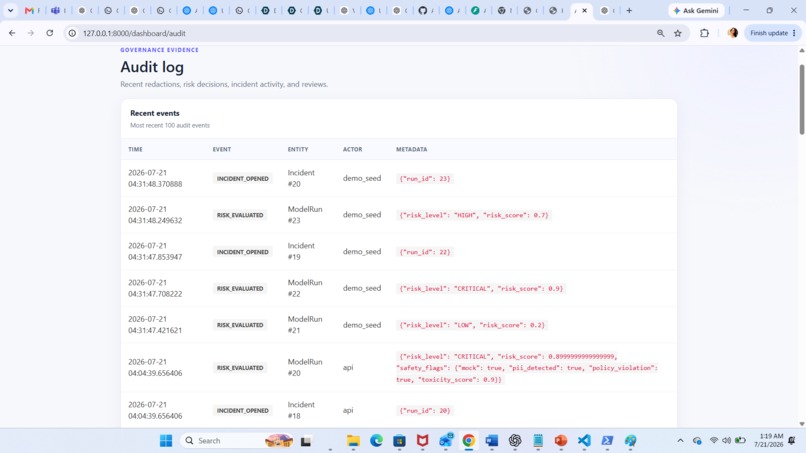Open Microsoft Store from the taskbar
806x453 pixels.
(x=399, y=441)
